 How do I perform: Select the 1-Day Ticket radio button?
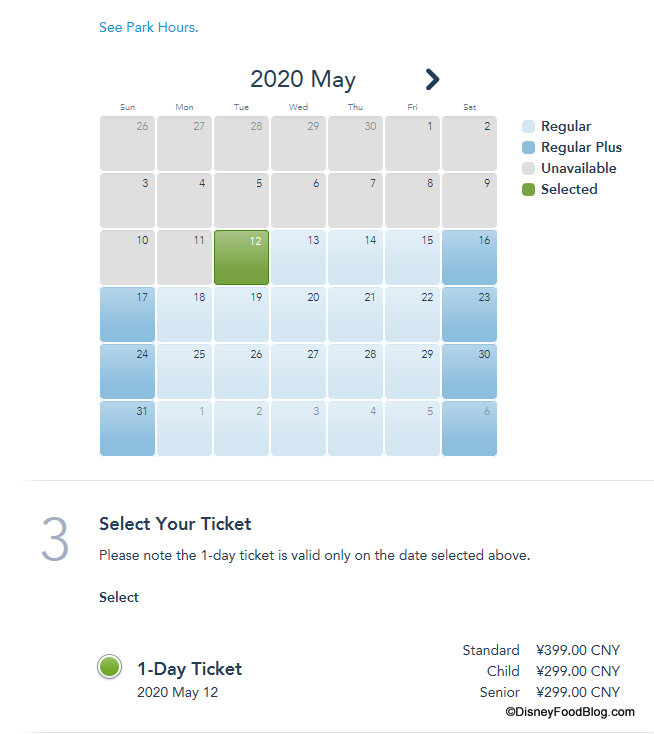pos(110,667)
